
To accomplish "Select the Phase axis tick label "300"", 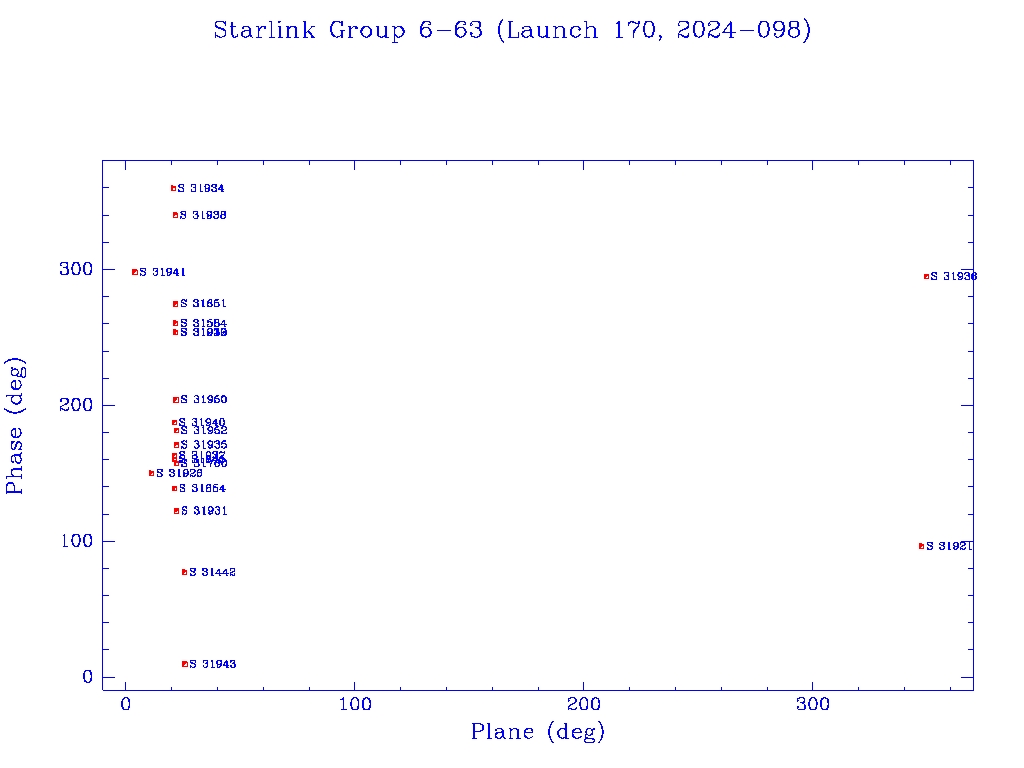I will [x=76, y=269].
